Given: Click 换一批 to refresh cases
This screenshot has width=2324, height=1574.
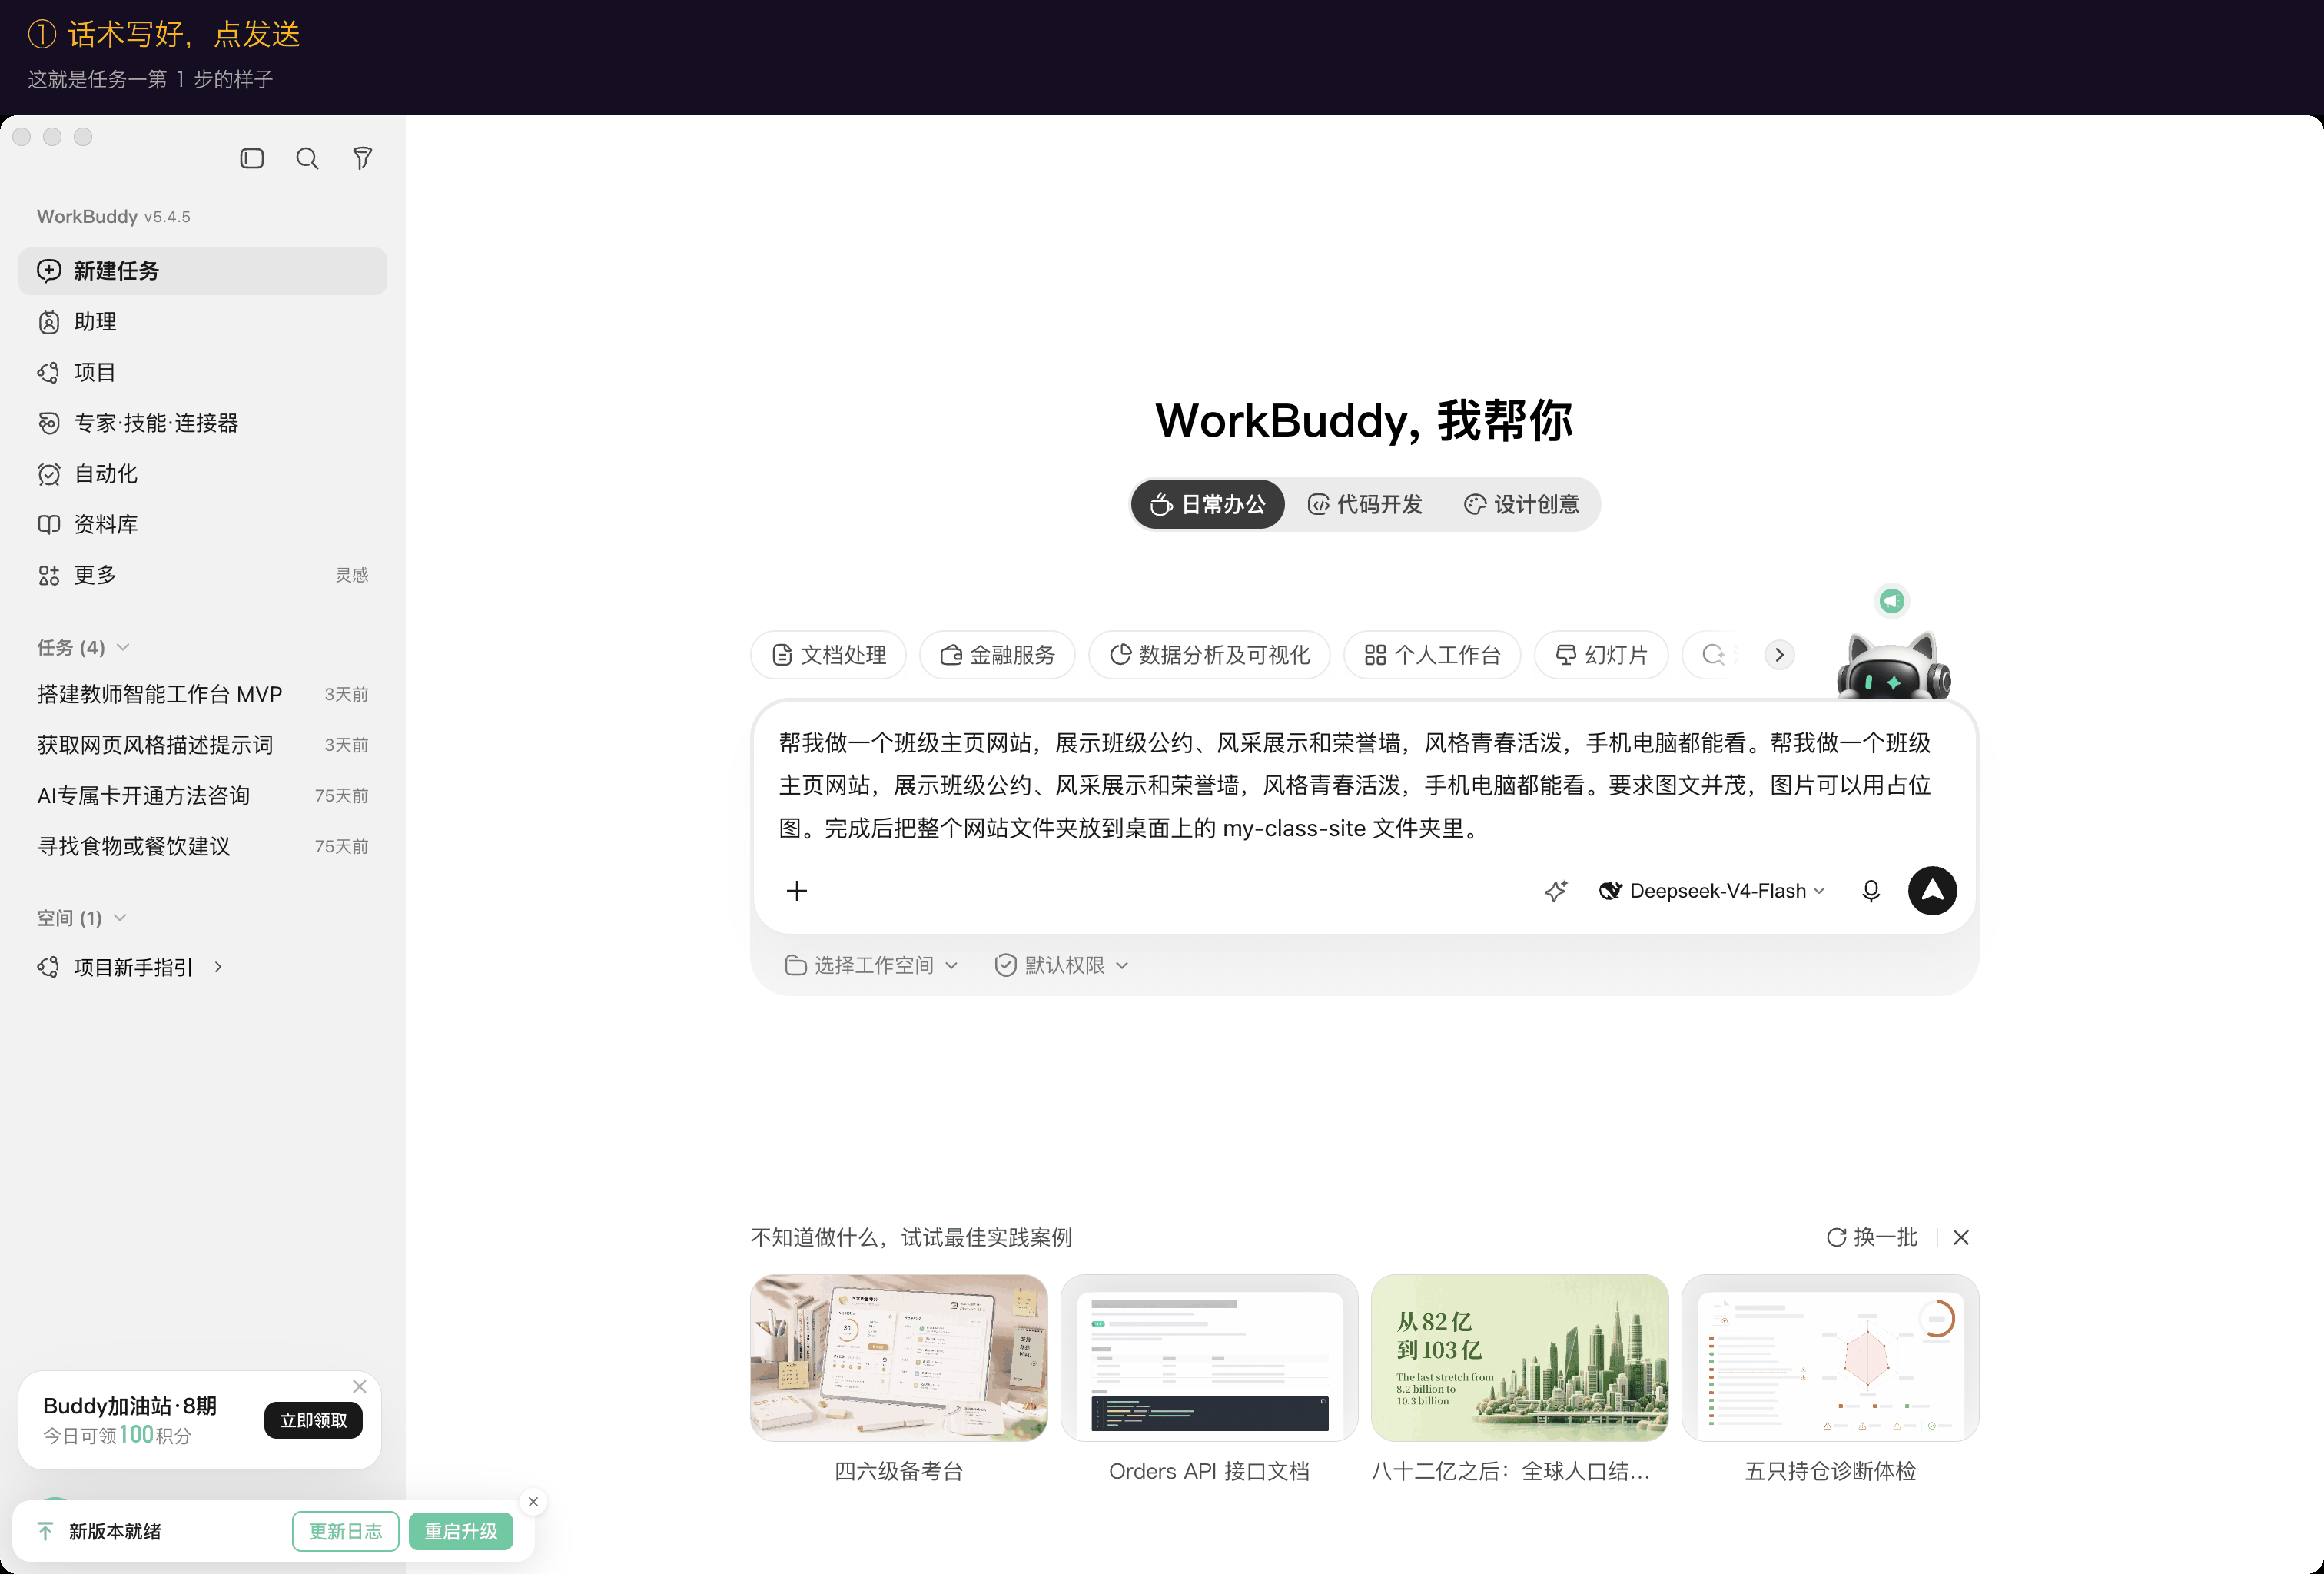Looking at the screenshot, I should (x=1872, y=1237).
